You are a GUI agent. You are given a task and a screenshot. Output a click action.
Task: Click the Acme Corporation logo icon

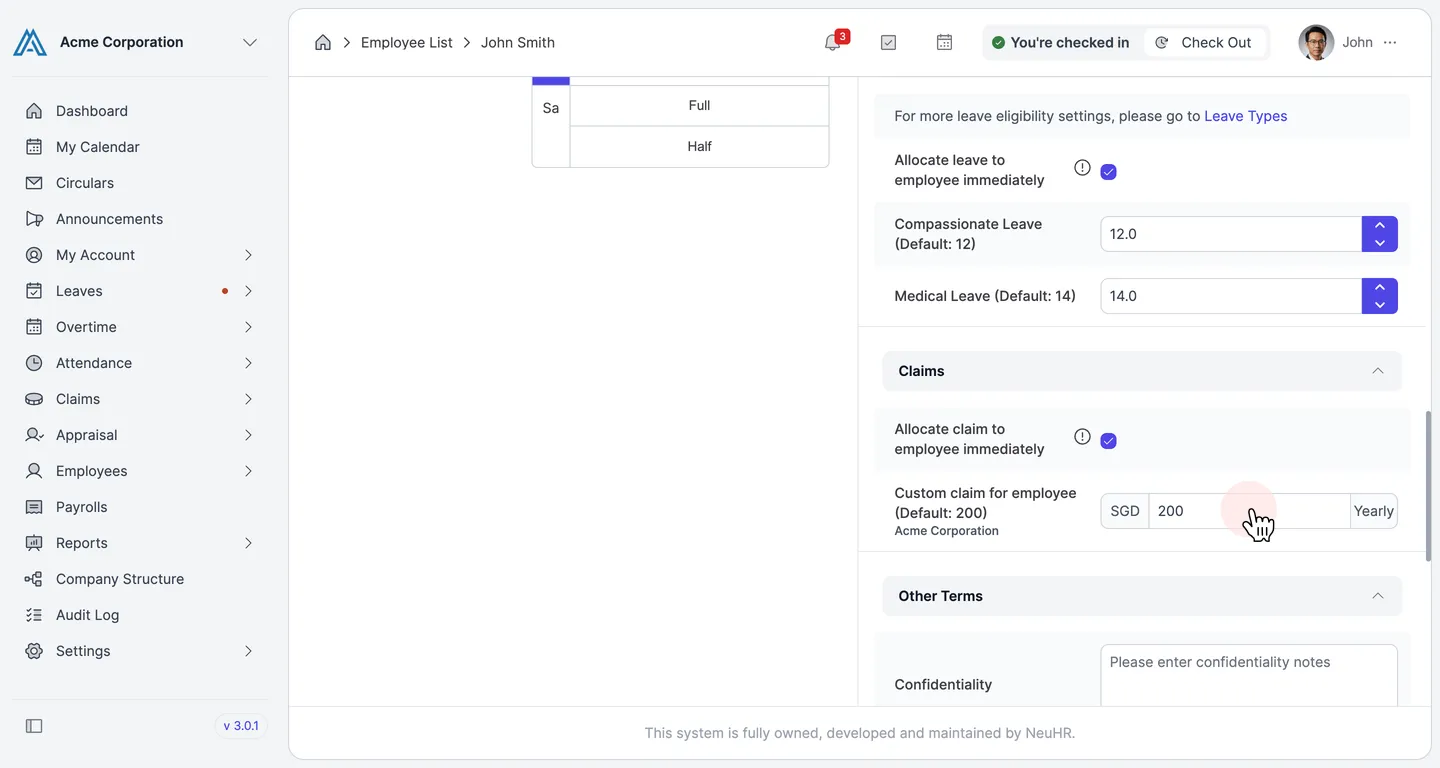[x=30, y=42]
